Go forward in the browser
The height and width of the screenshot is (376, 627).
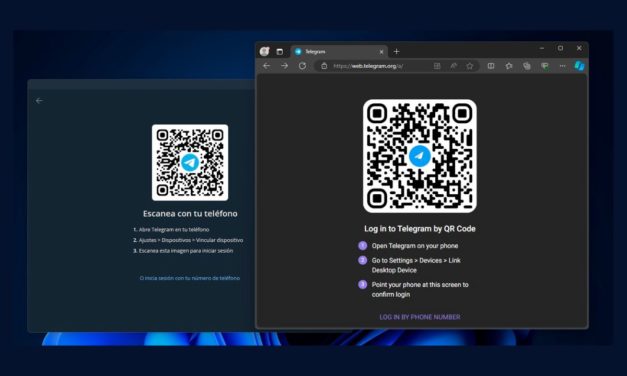(x=284, y=66)
